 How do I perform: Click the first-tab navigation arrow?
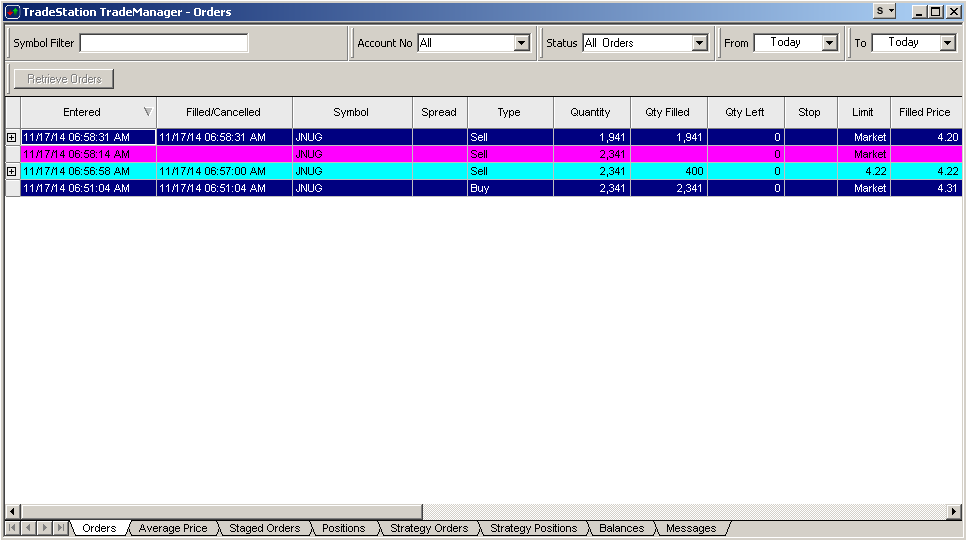point(12,528)
